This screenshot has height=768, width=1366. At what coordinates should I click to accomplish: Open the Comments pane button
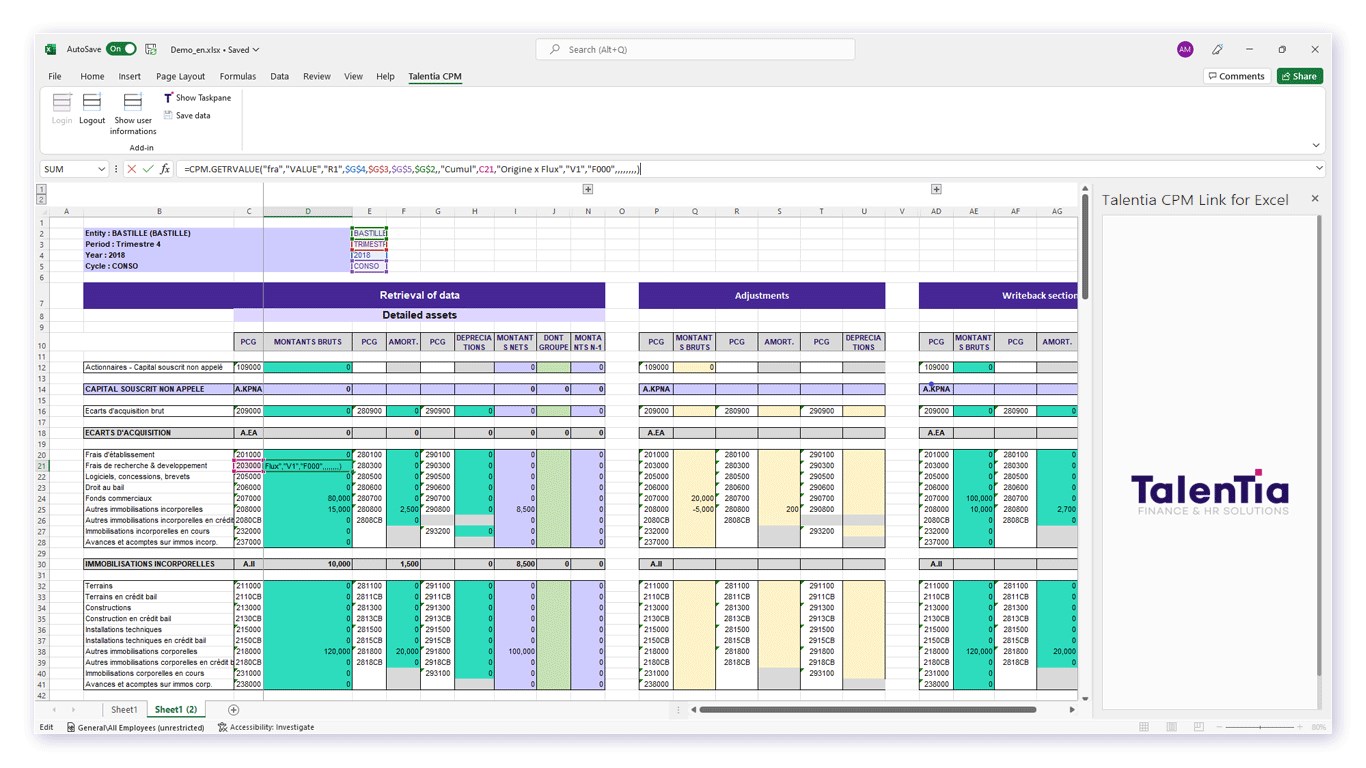1236,76
